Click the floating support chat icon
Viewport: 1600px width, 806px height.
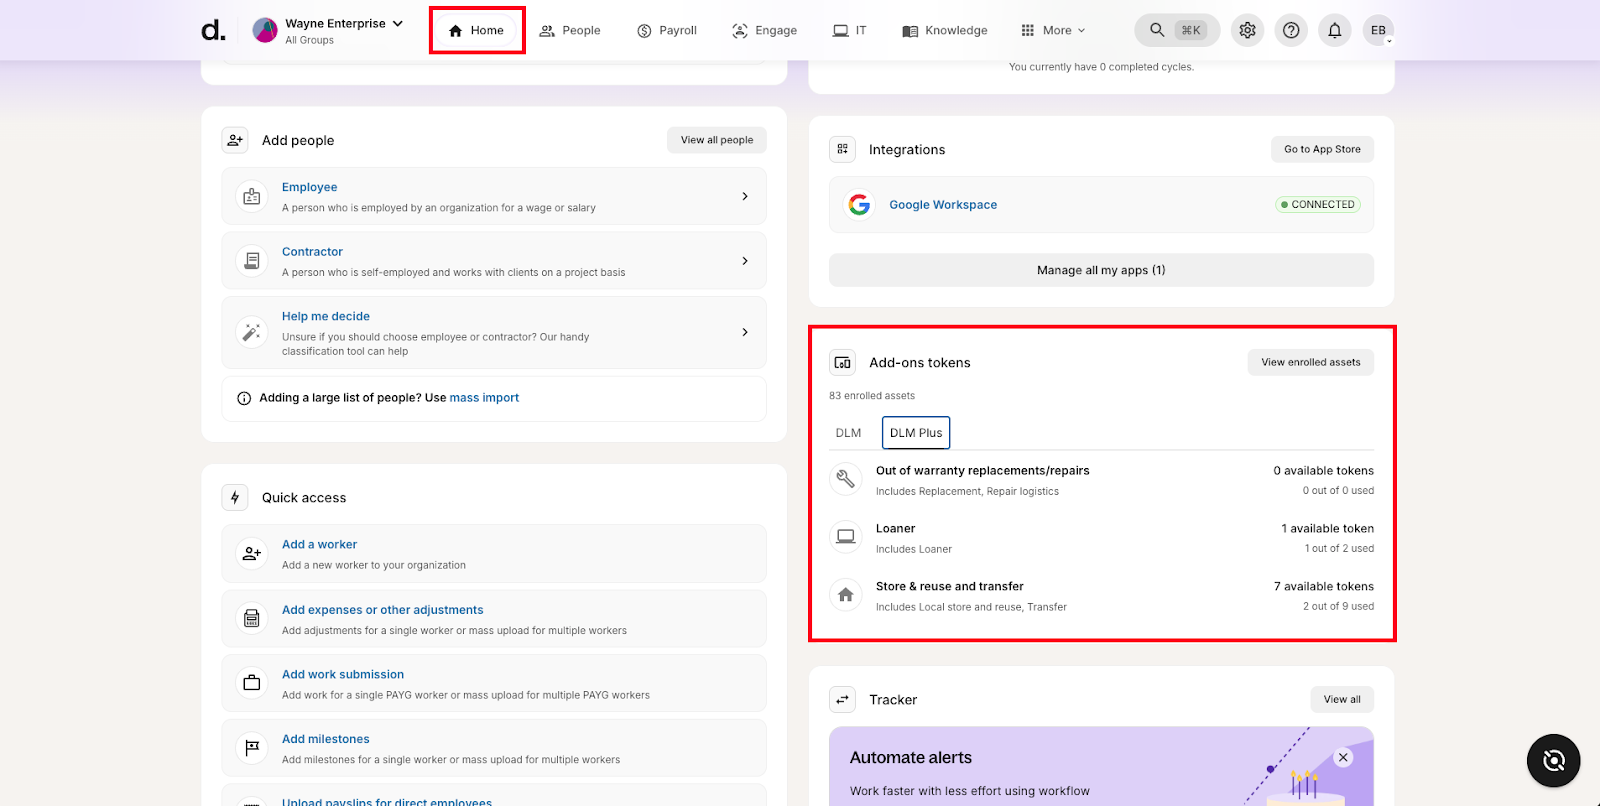point(1553,760)
